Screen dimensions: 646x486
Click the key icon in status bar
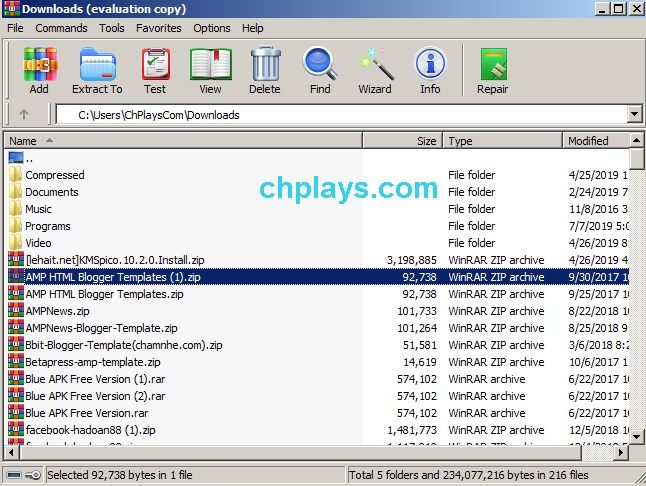pos(33,475)
